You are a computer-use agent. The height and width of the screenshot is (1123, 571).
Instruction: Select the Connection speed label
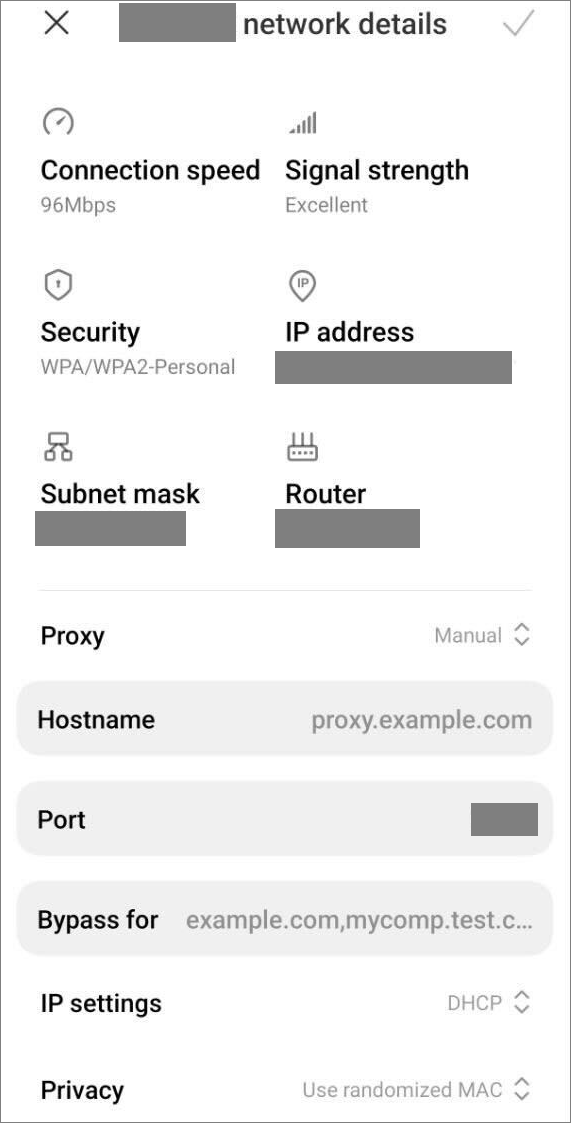(x=150, y=170)
